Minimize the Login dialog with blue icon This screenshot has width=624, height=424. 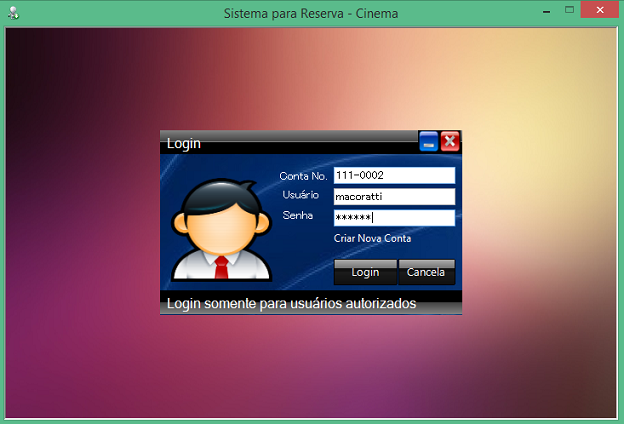click(x=429, y=141)
